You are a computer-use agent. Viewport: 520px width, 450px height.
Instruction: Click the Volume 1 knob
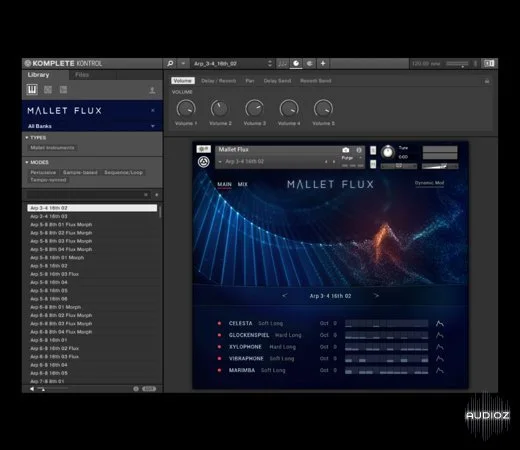[x=186, y=109]
